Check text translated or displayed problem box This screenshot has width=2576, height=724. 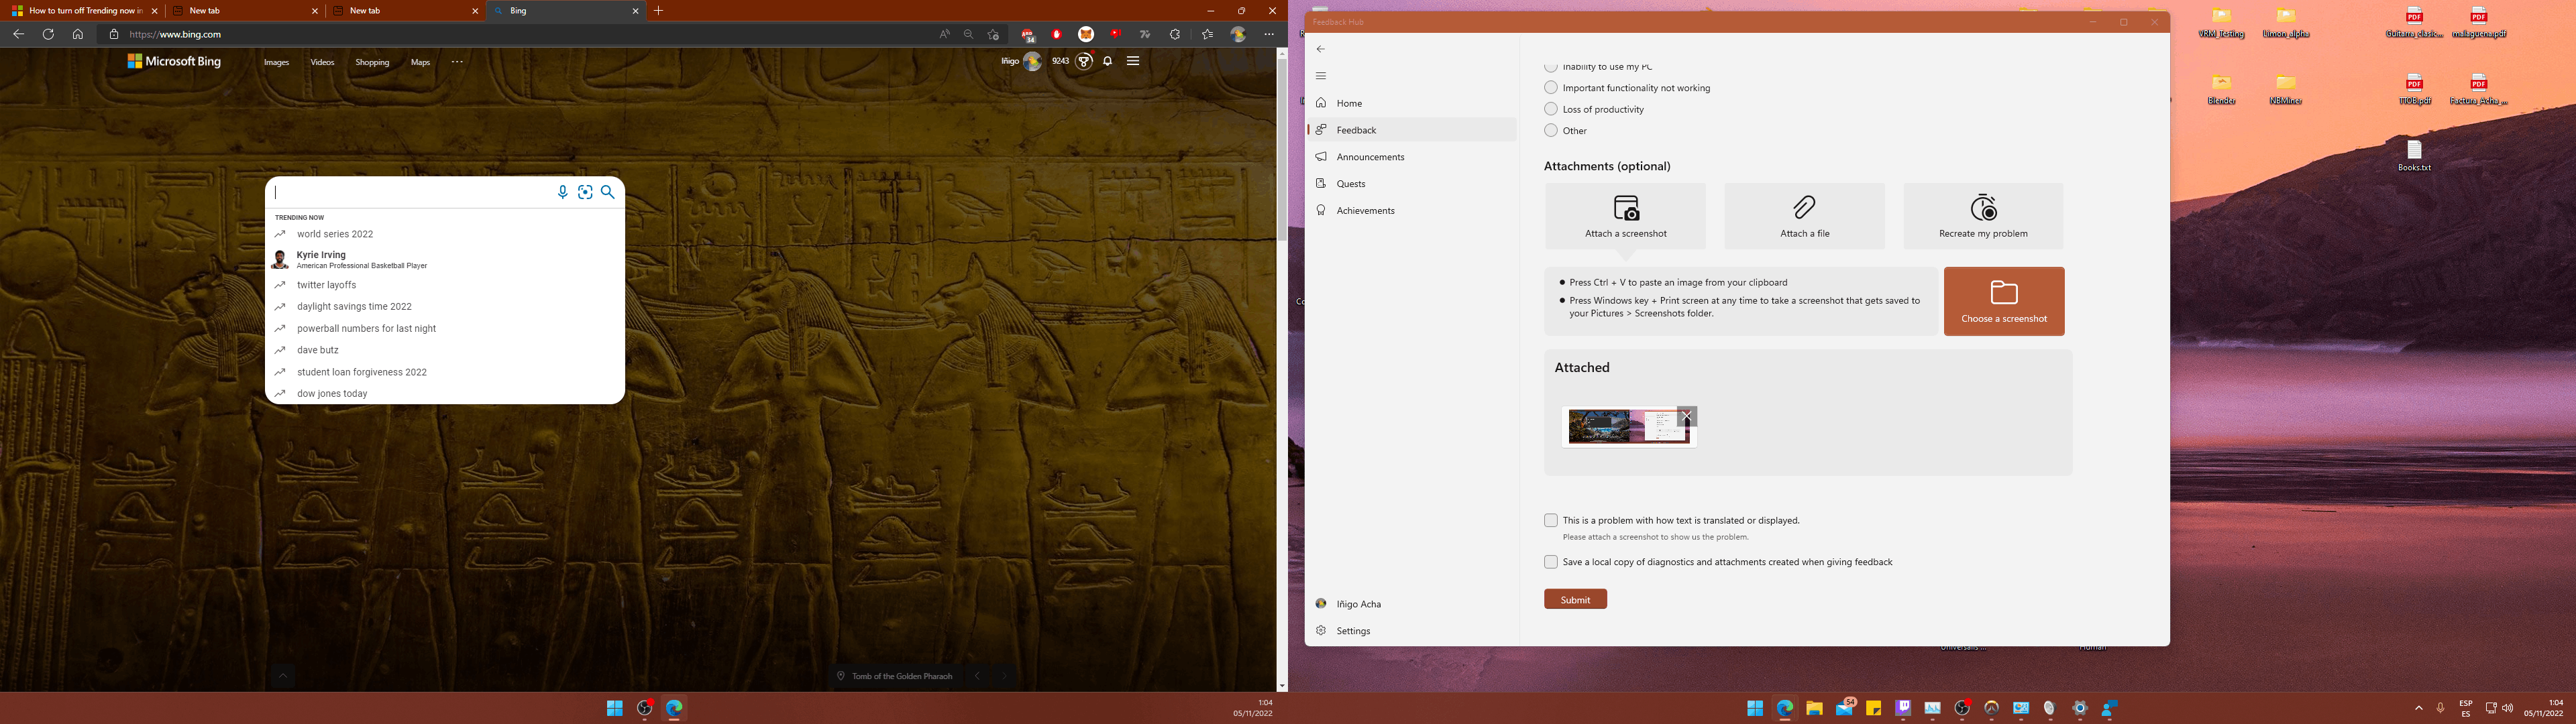point(1551,520)
